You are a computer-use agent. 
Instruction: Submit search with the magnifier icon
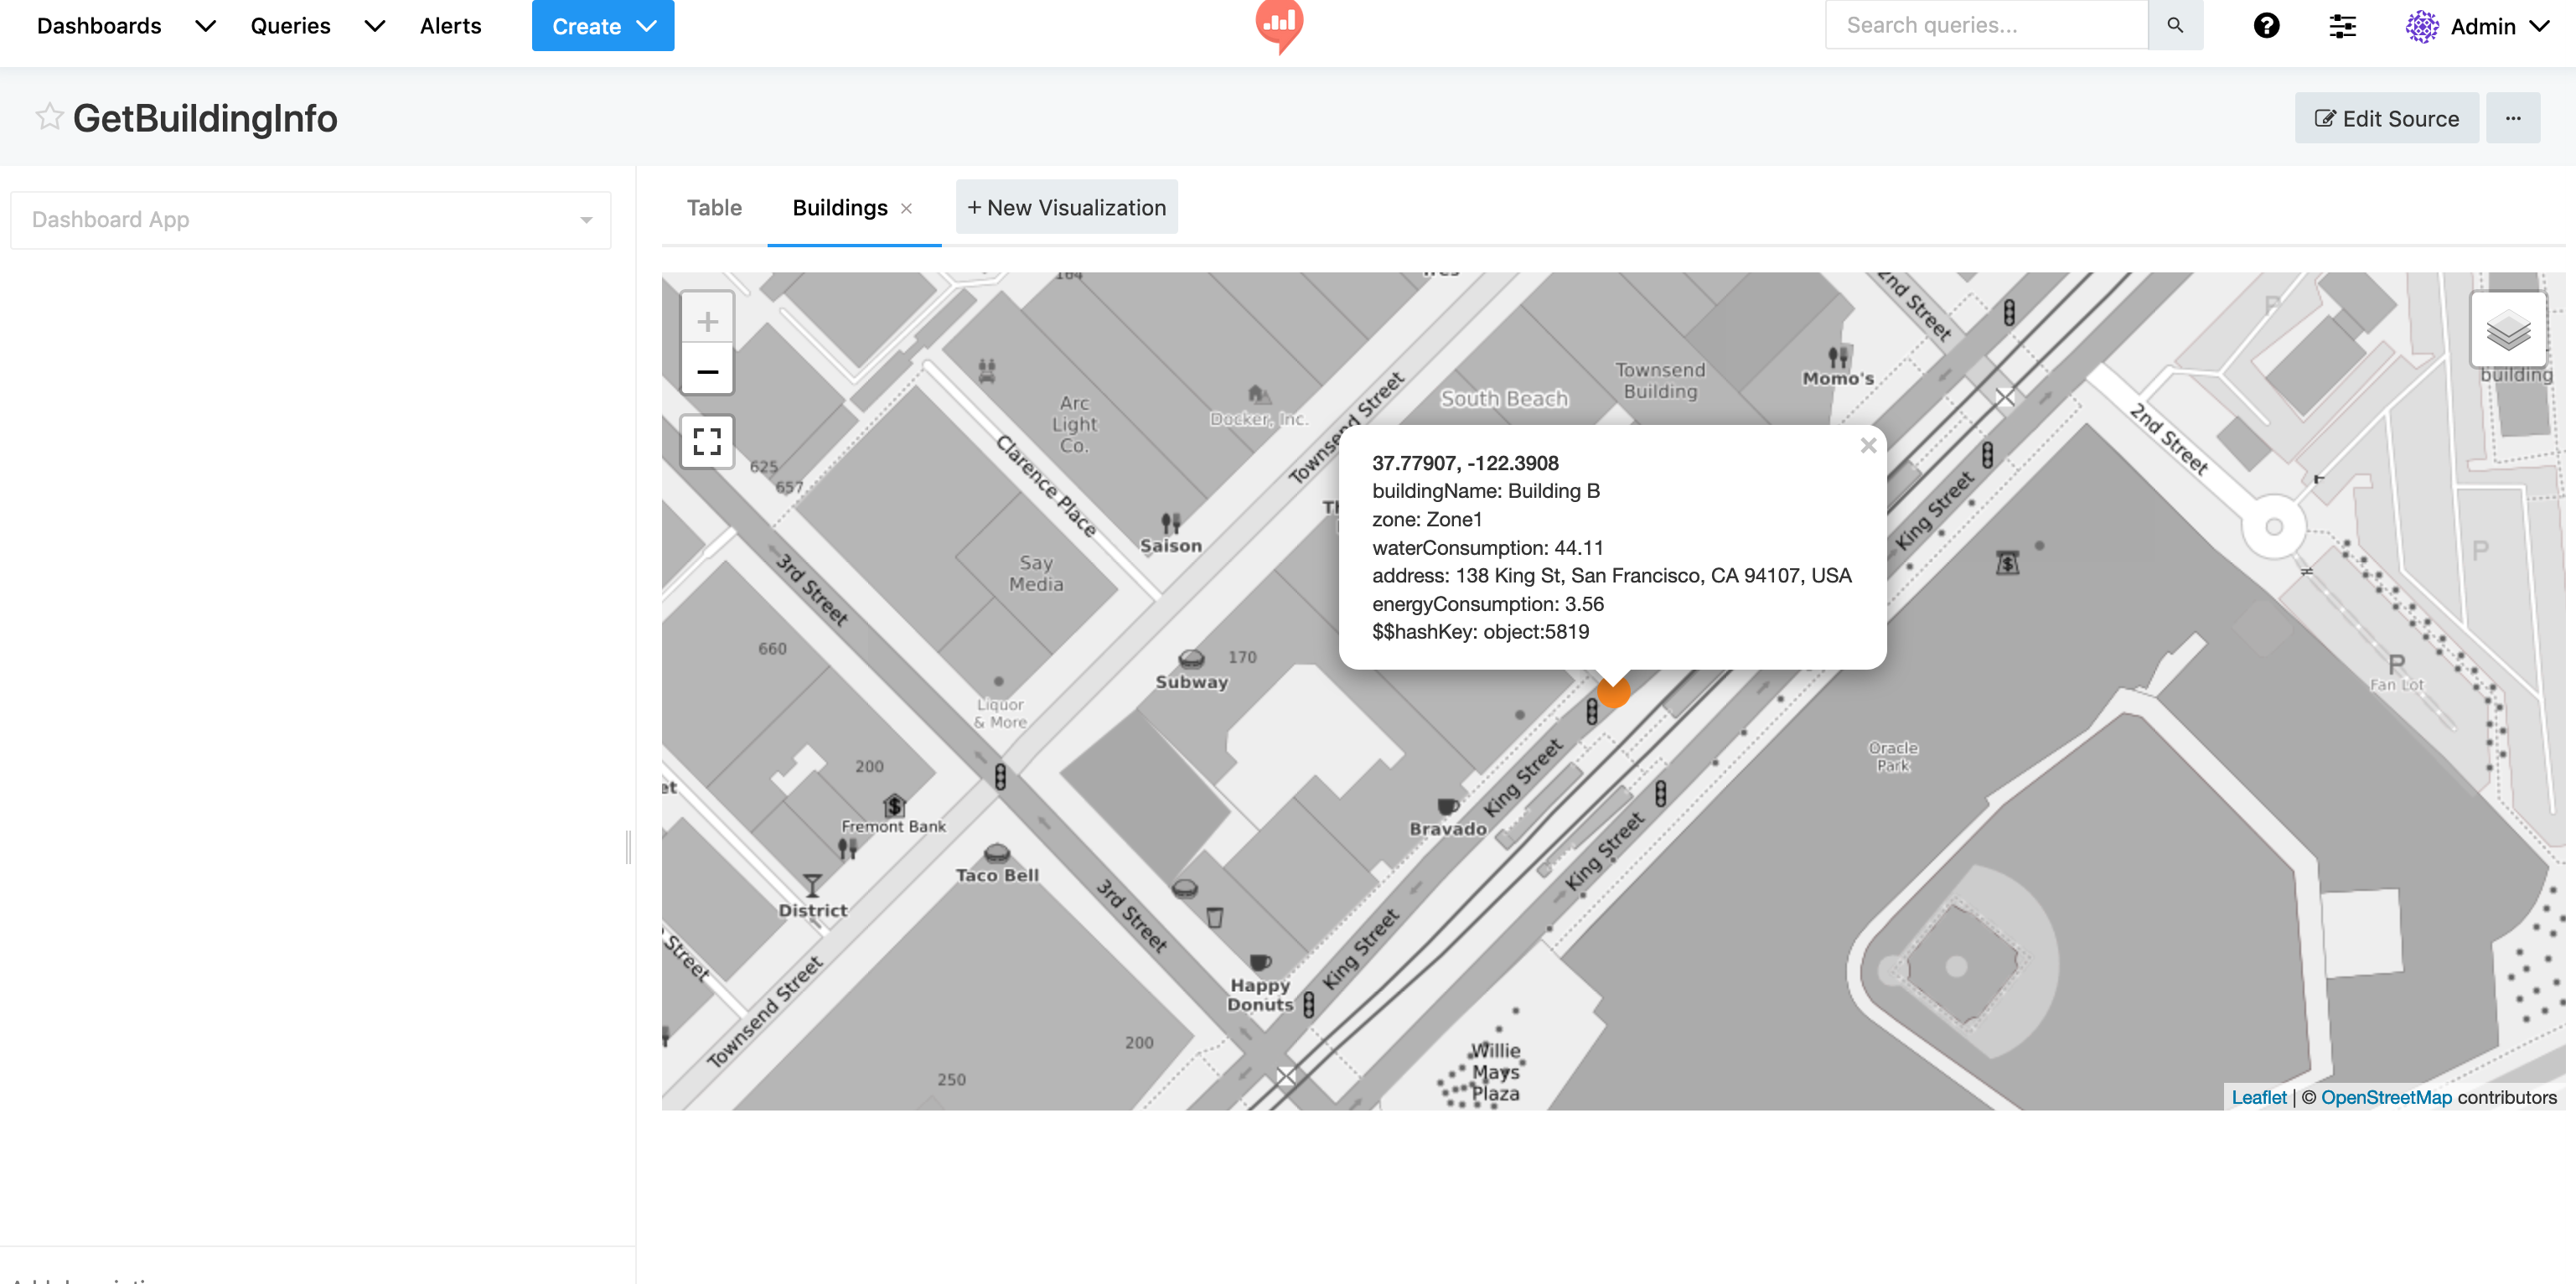coord(2176,24)
